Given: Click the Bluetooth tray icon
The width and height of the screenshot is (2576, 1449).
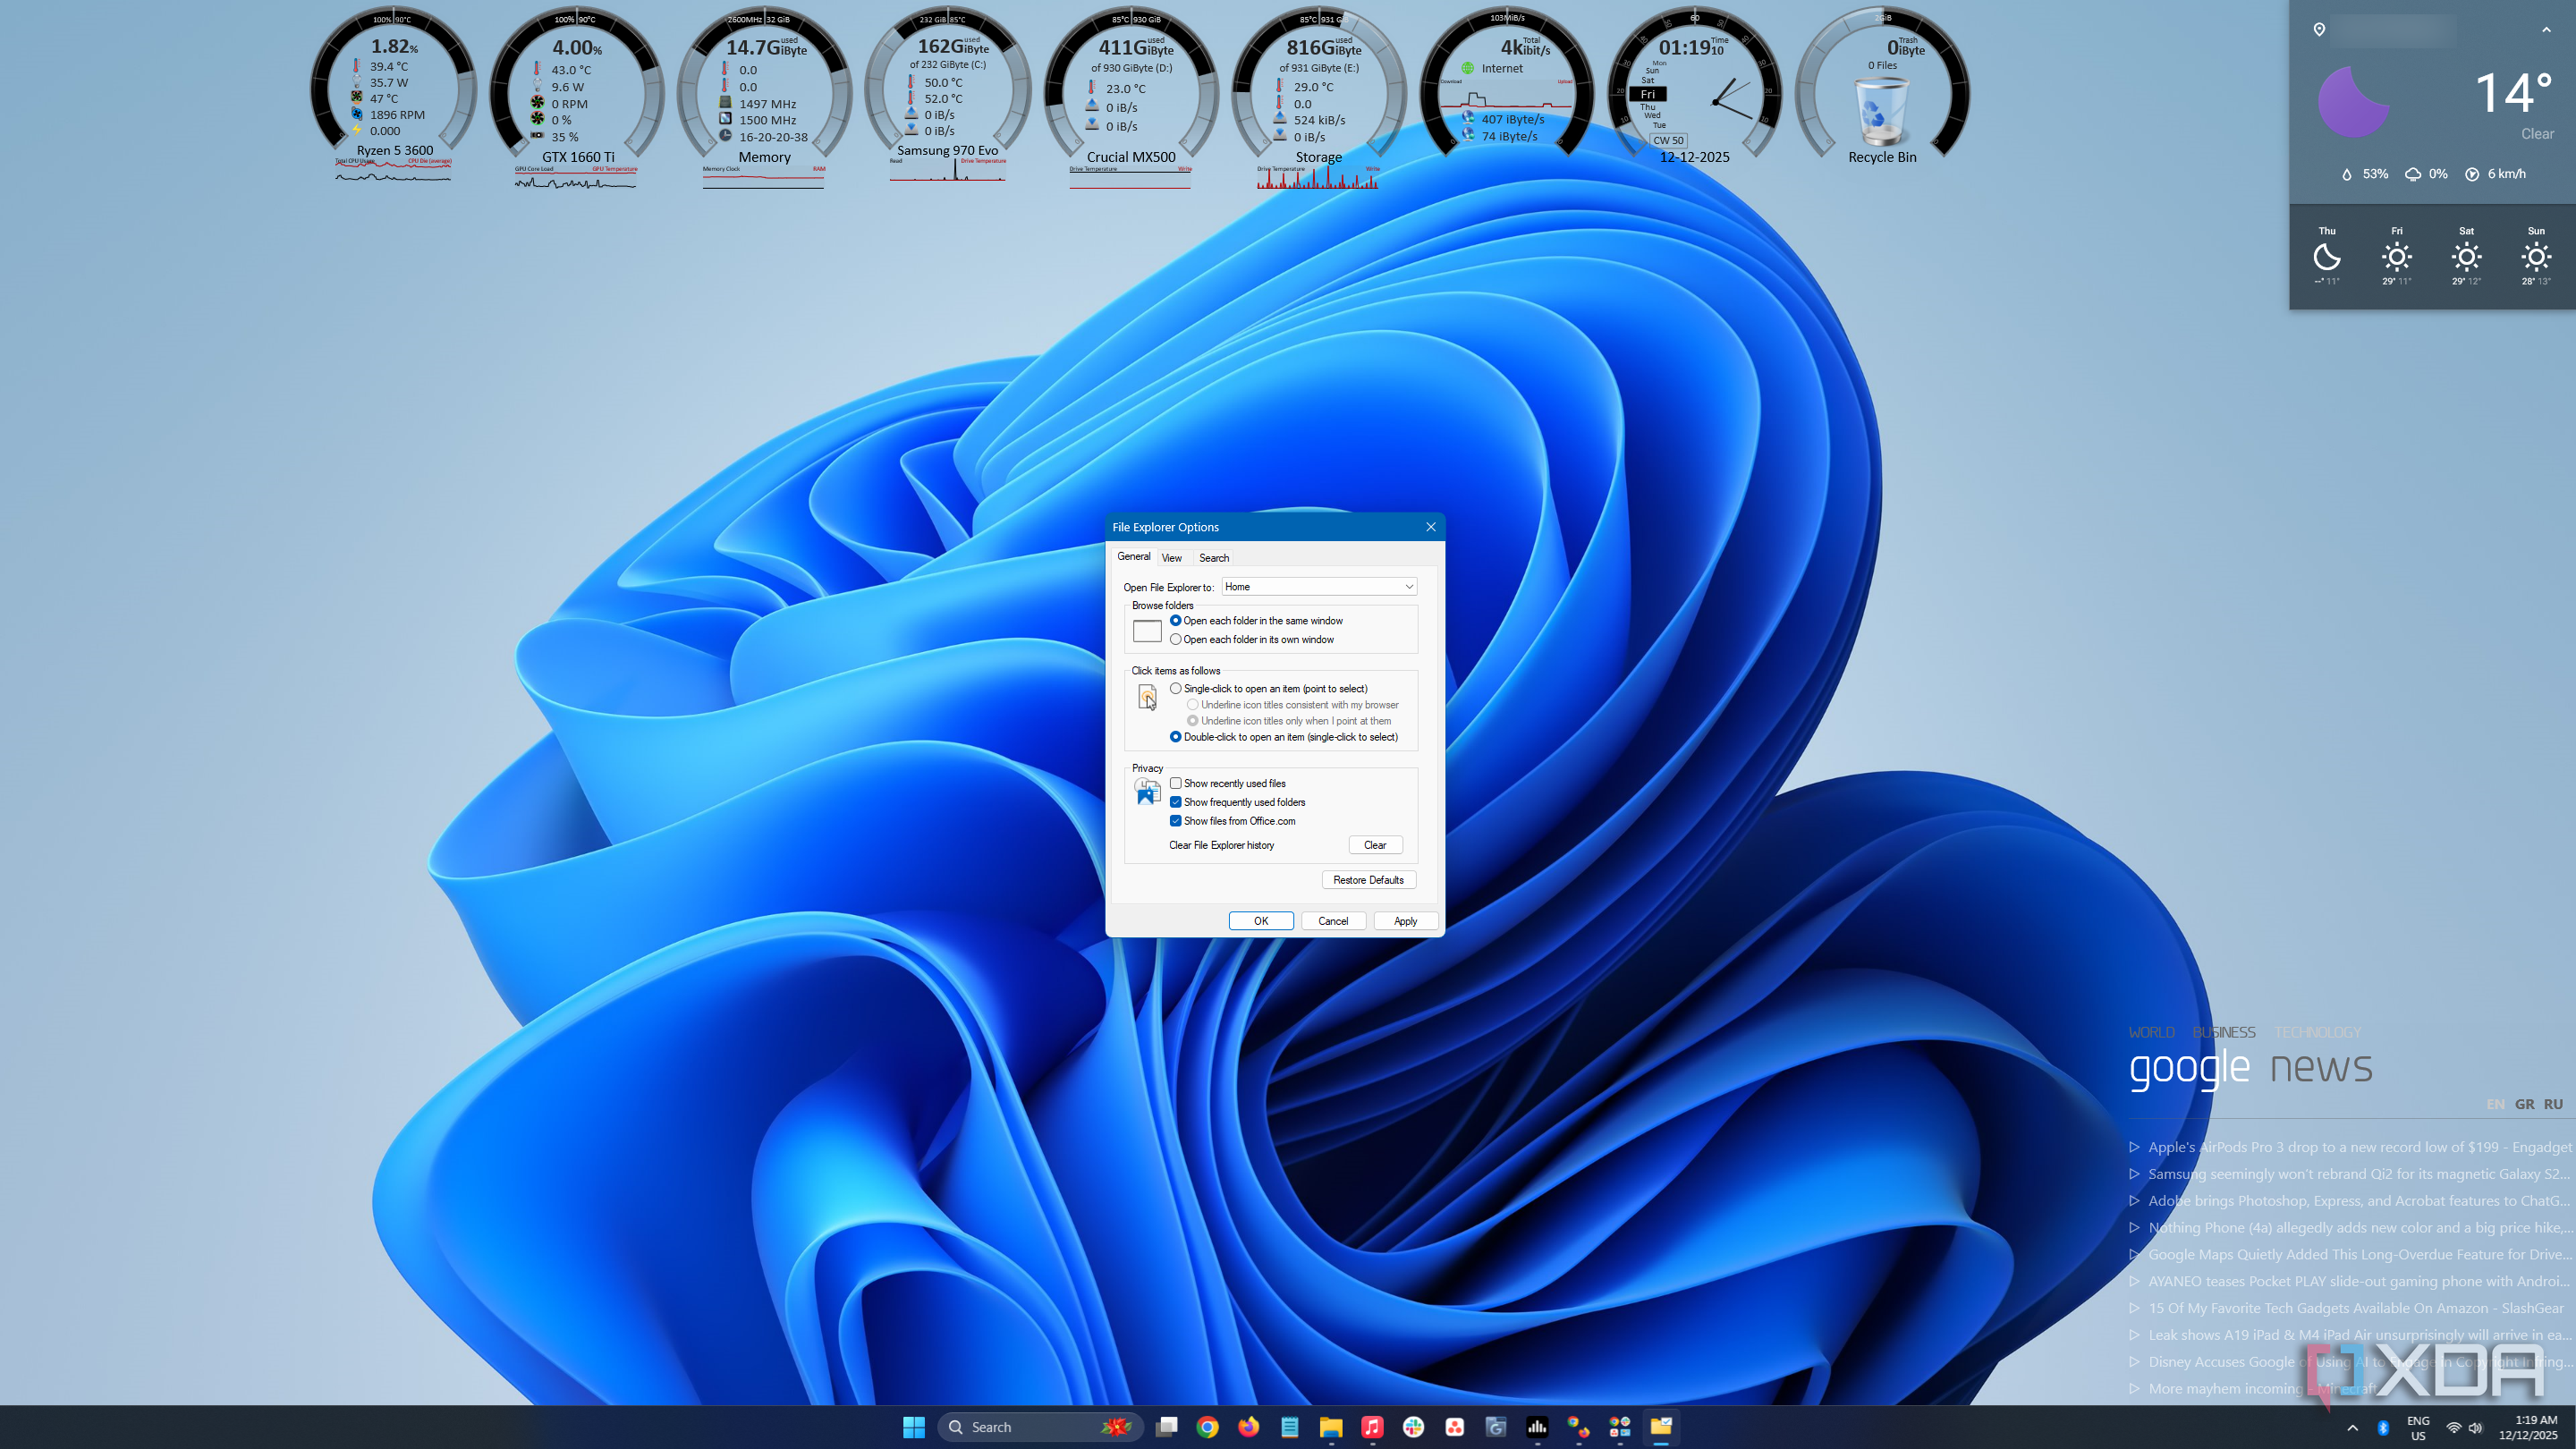Looking at the screenshot, I should (x=2383, y=1428).
